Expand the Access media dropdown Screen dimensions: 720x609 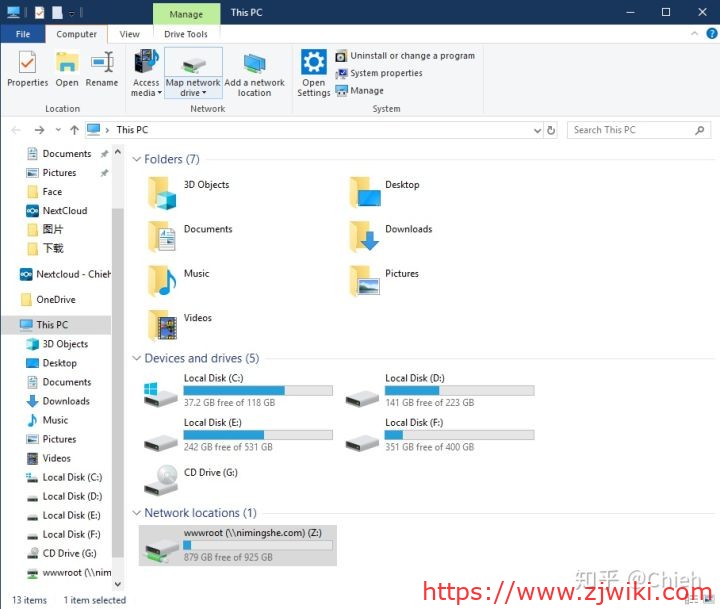click(x=146, y=92)
